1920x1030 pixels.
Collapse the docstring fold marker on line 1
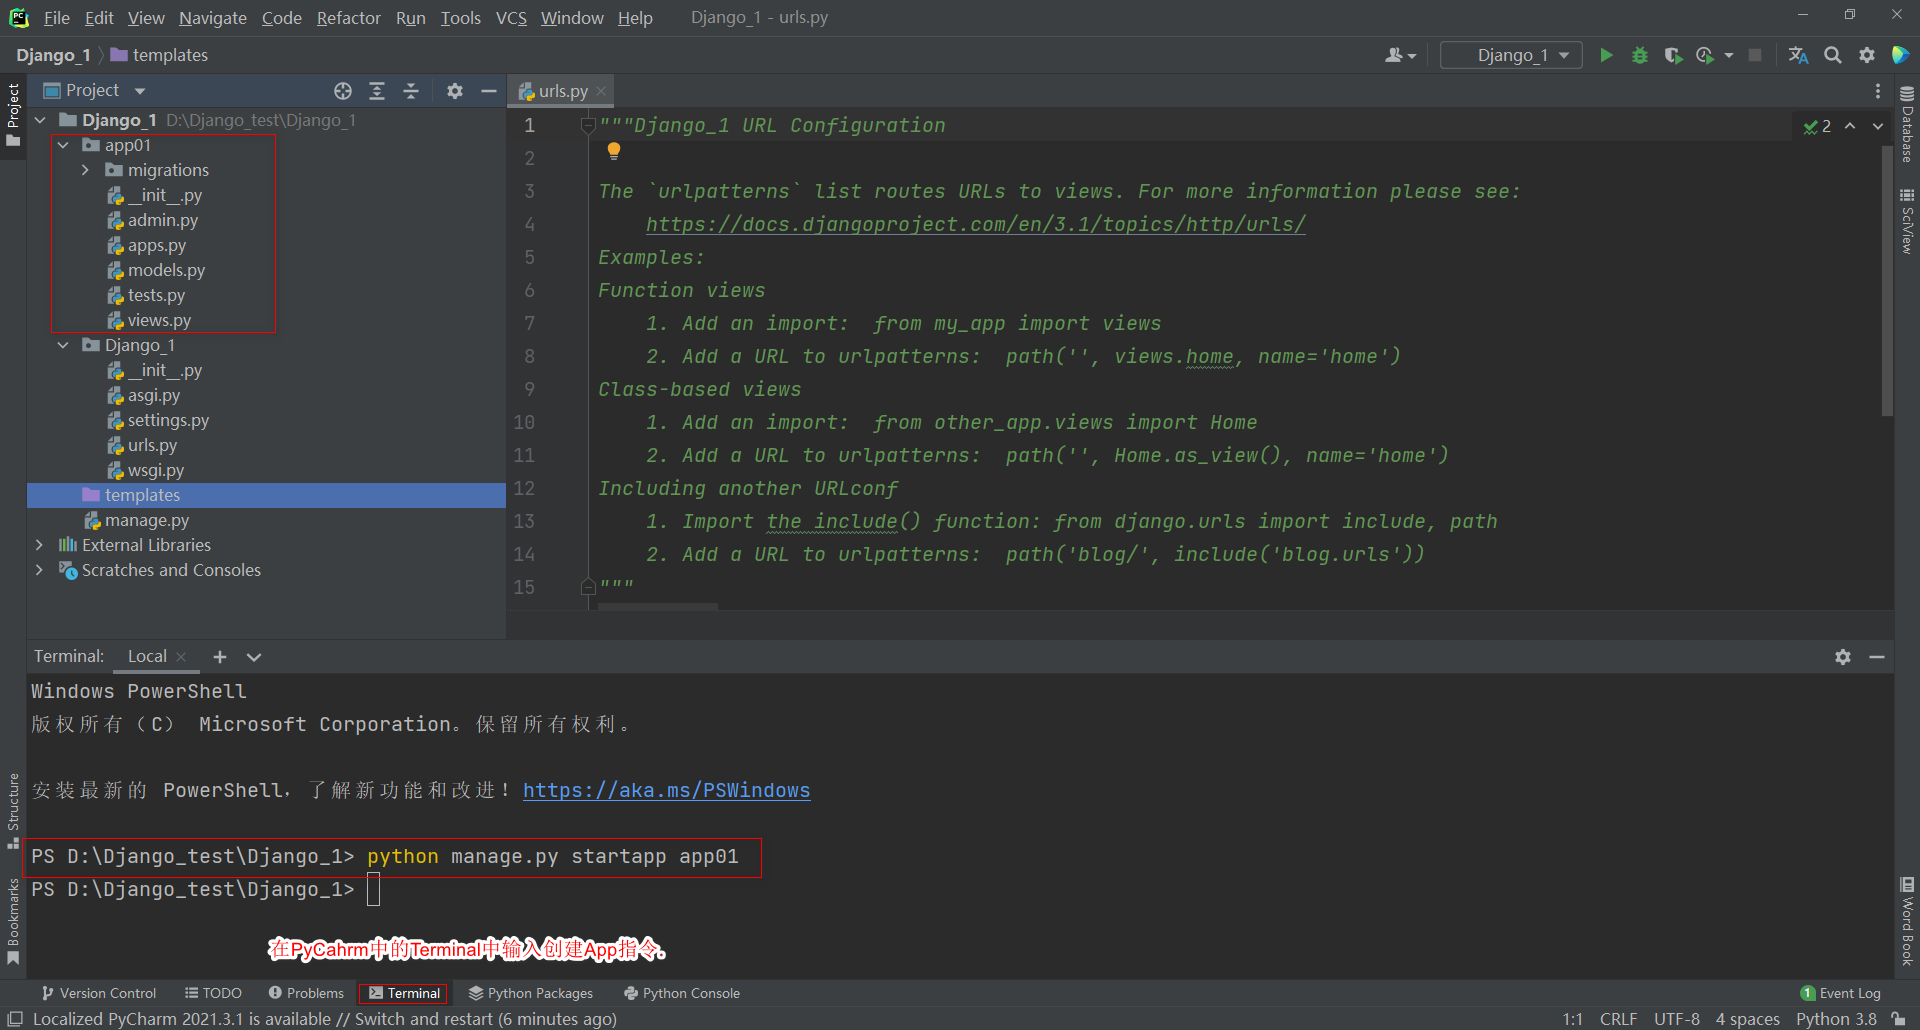(588, 126)
